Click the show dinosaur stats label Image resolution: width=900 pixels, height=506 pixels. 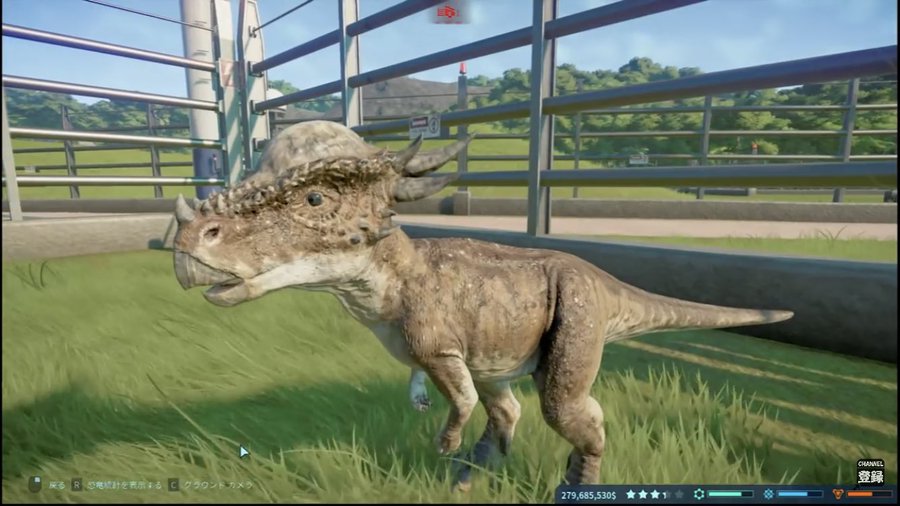(125, 485)
